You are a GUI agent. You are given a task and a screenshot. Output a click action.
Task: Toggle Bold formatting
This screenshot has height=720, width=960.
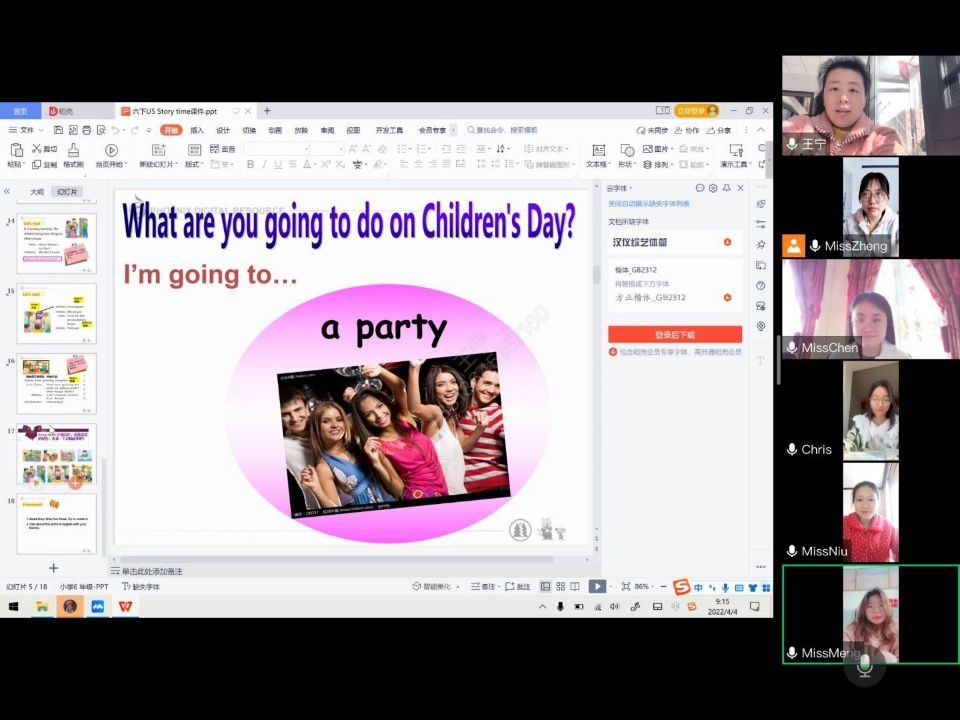click(x=250, y=164)
